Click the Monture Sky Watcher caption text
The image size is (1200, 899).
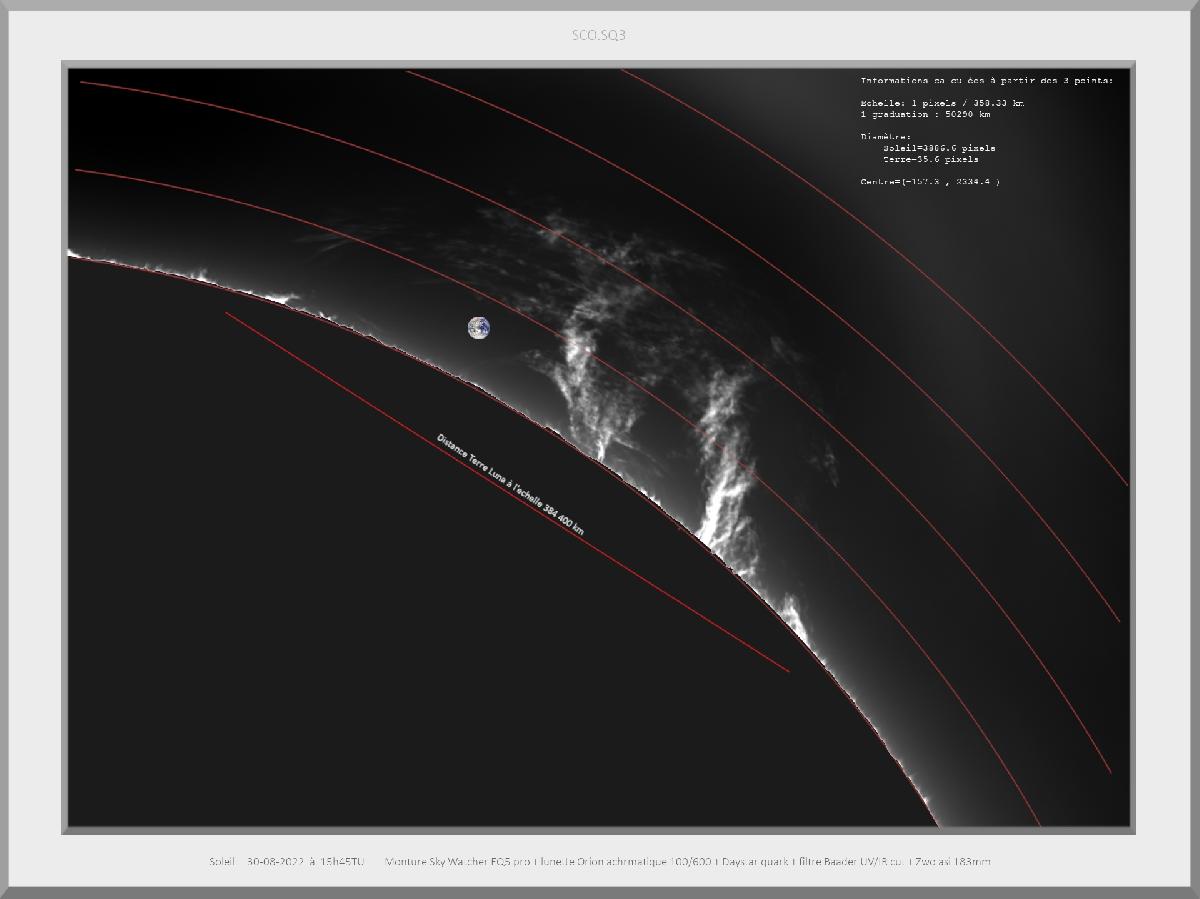tap(456, 861)
